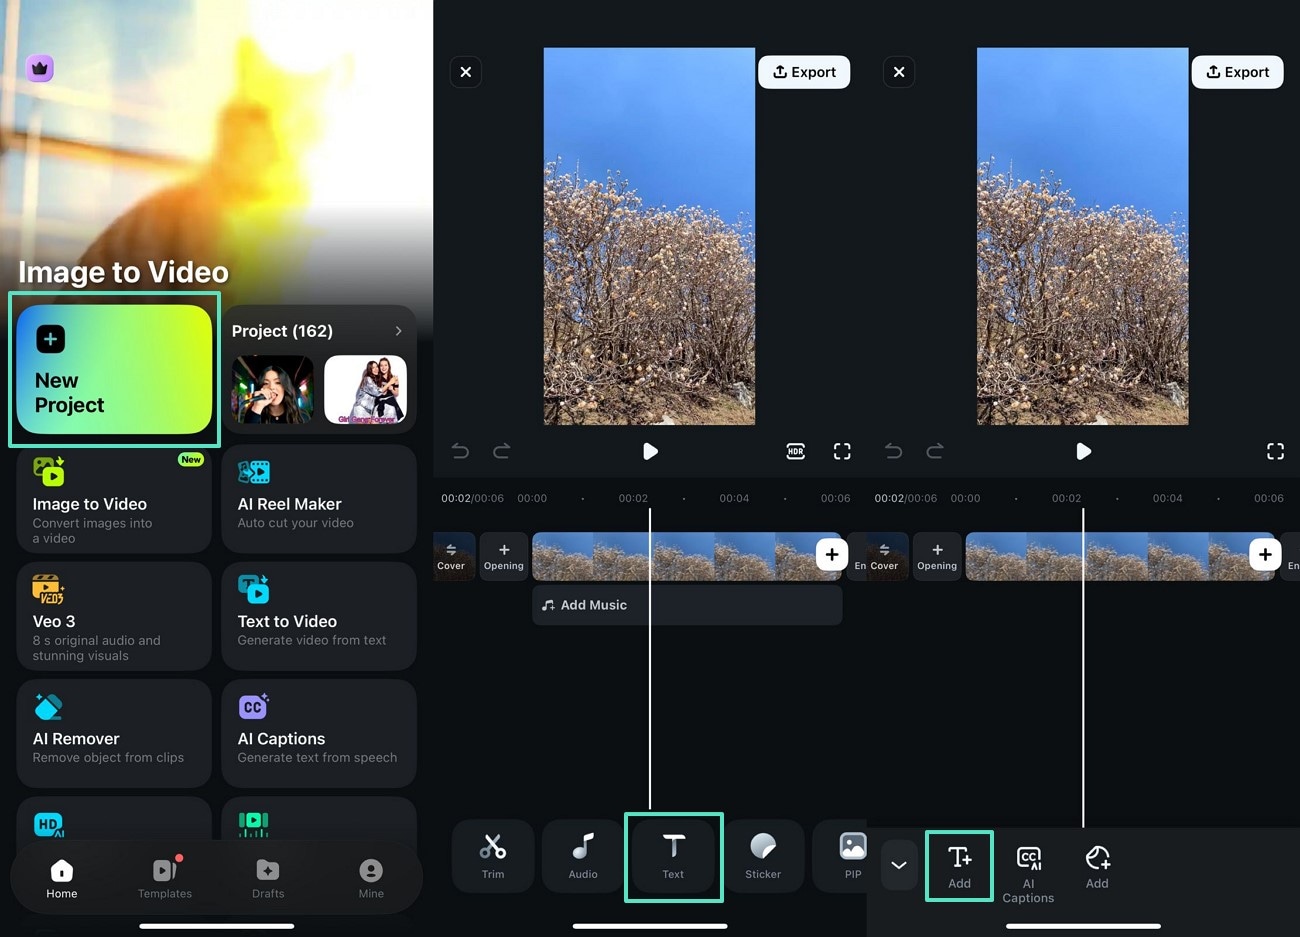The image size is (1300, 937).
Task: Open the singer project thumbnail
Action: coord(272,389)
